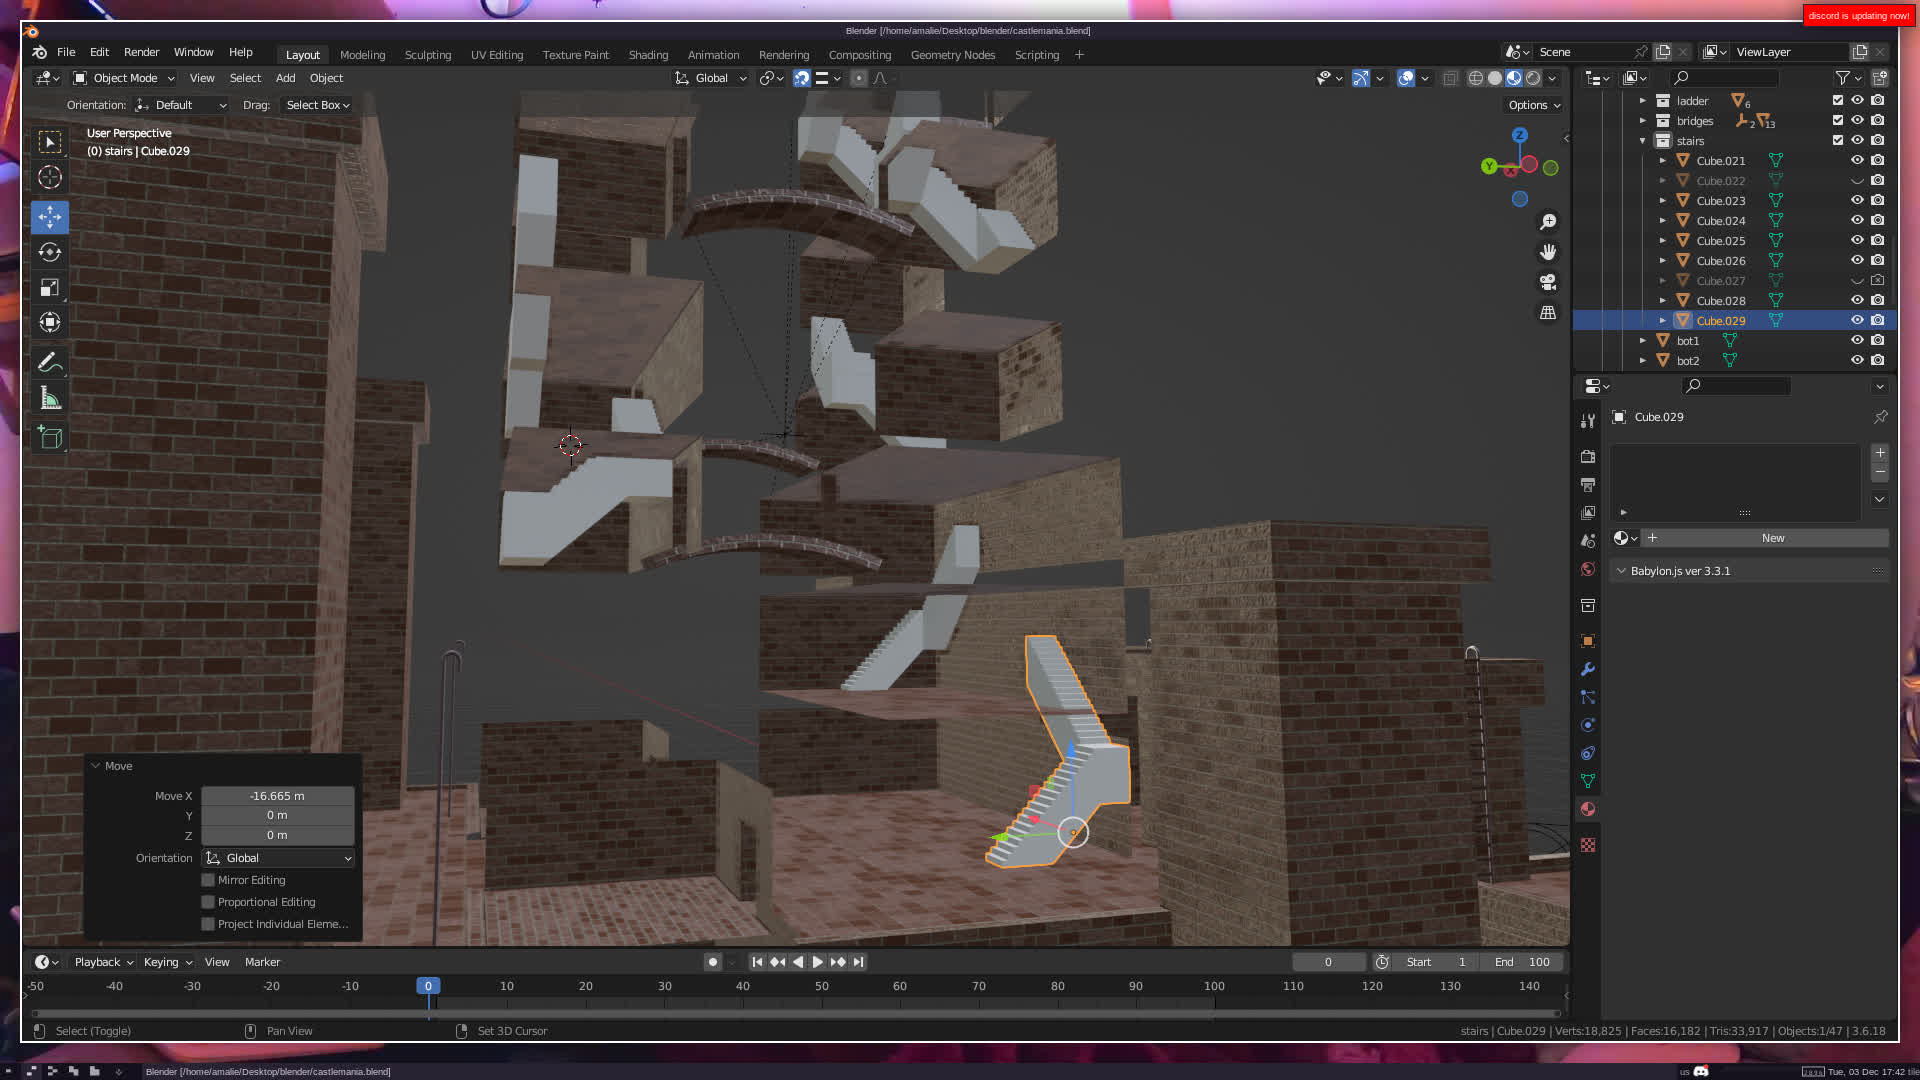Select the 3D Cursor tool
Viewport: 1920px width, 1080px height.
click(49, 178)
